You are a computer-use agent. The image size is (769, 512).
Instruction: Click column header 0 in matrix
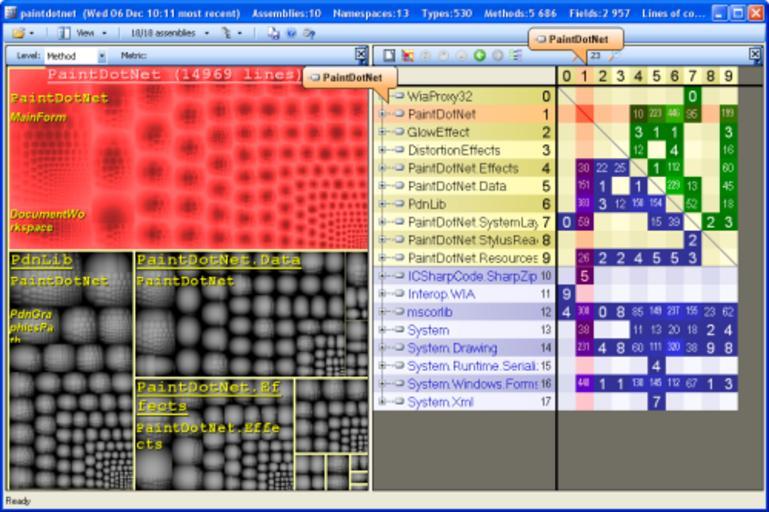(x=566, y=76)
